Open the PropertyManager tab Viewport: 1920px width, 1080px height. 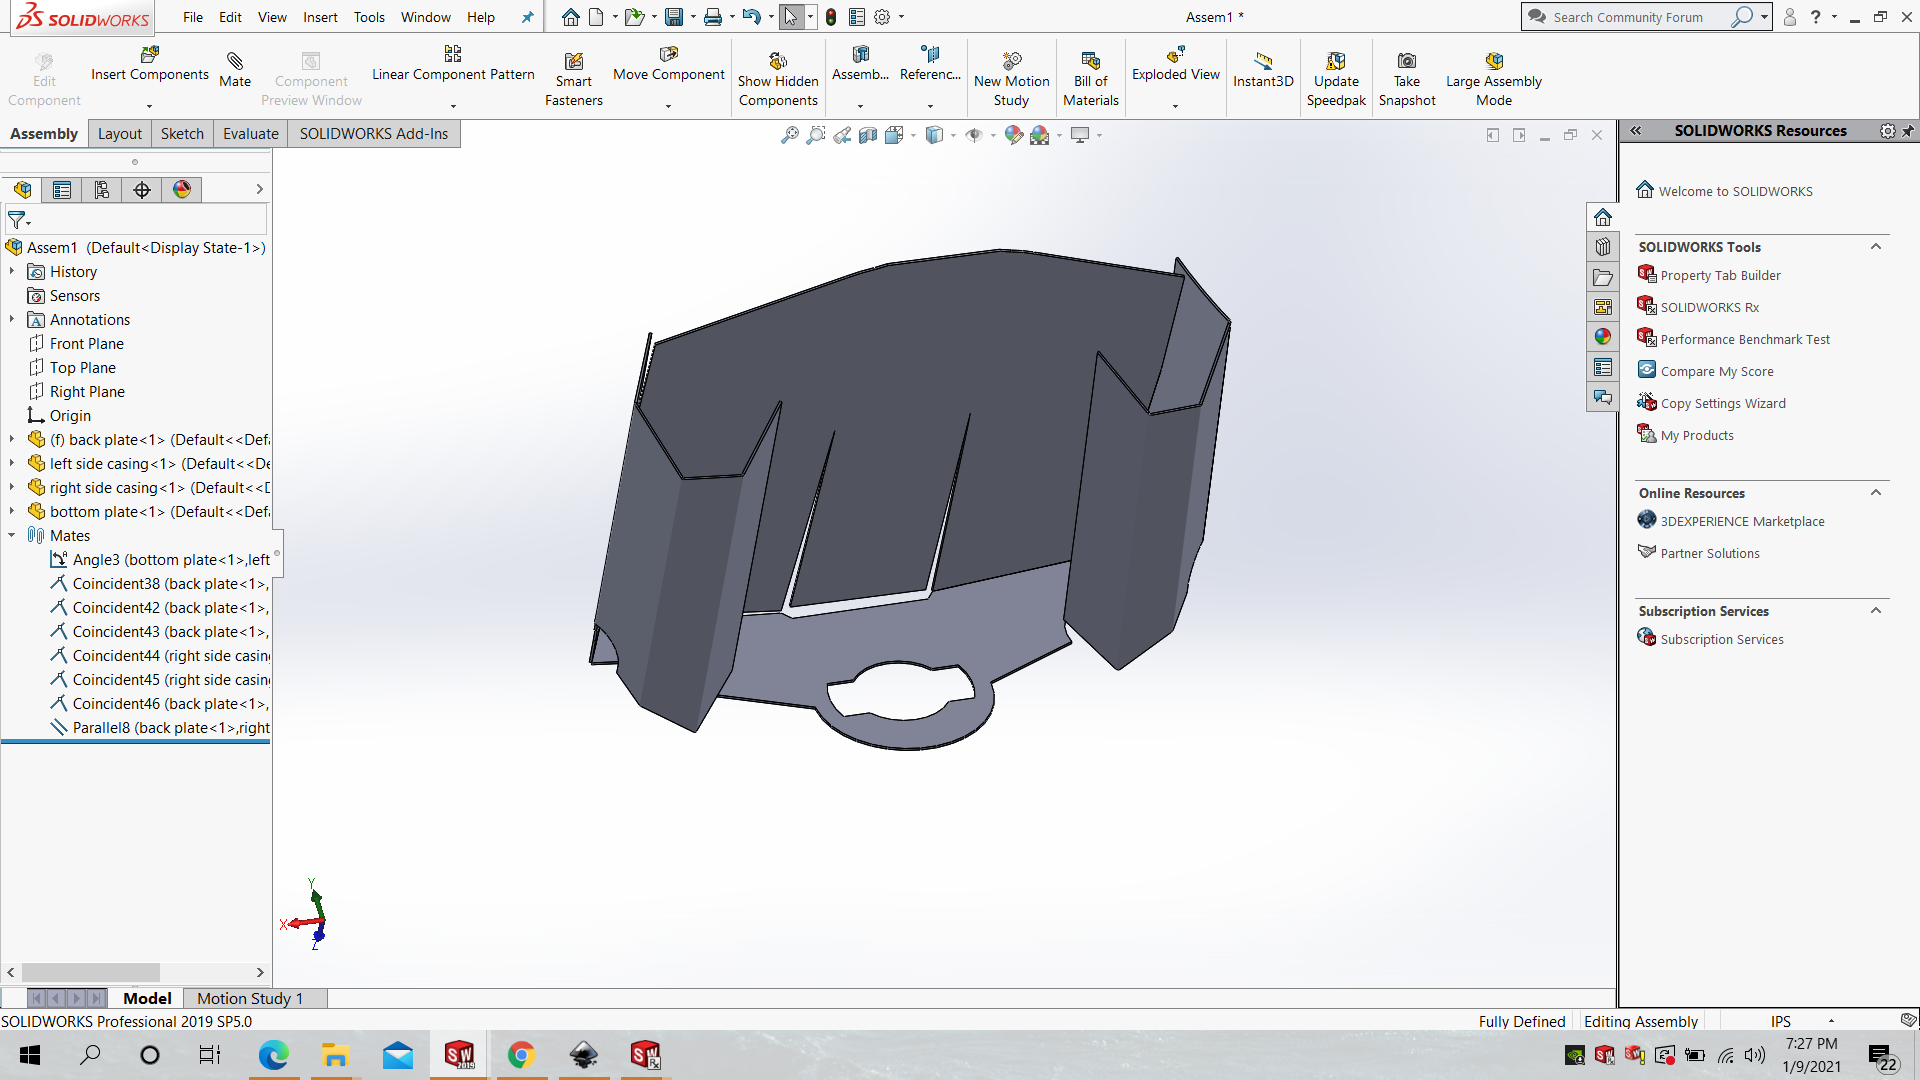tap(62, 190)
